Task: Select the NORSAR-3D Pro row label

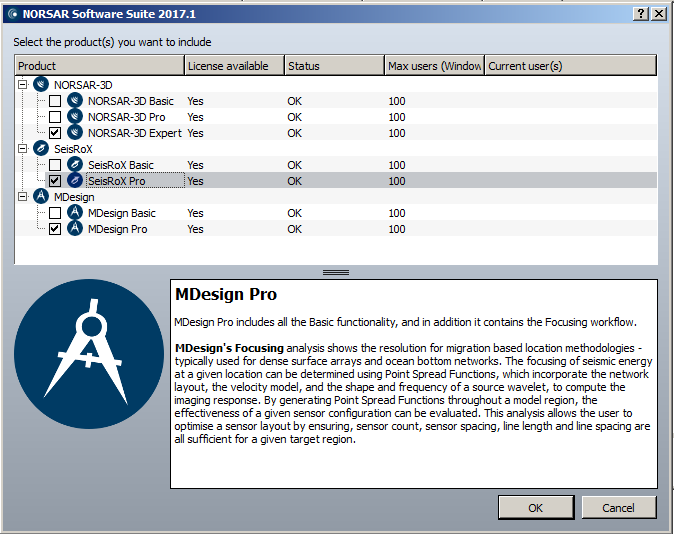Action: click(x=126, y=117)
